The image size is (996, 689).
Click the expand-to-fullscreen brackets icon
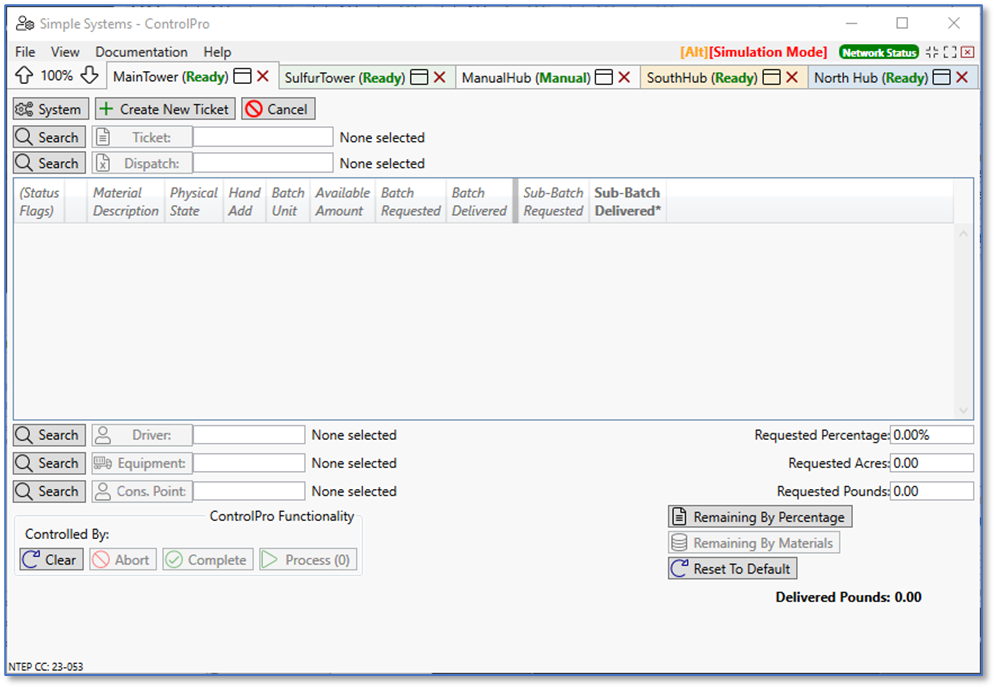pos(950,52)
